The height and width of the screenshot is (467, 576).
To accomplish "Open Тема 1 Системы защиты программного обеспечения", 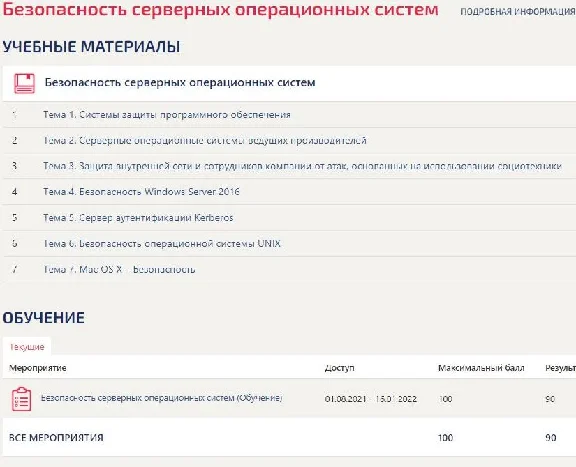I will point(167,115).
